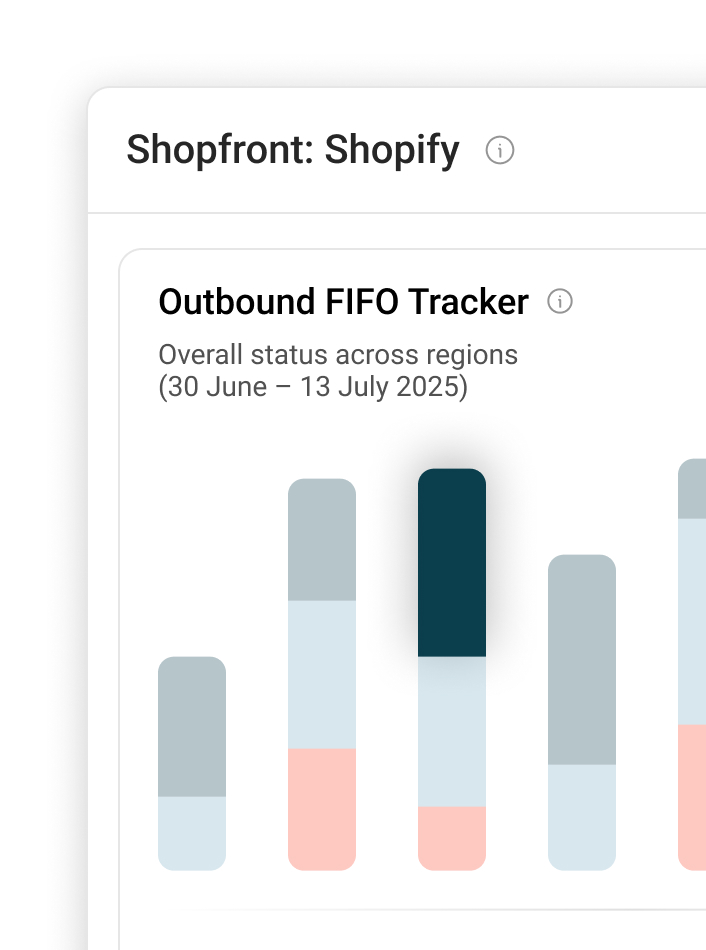Click light blue segment under dark teal segment
Viewport: 706px width, 950px height.
pyautogui.click(x=452, y=731)
